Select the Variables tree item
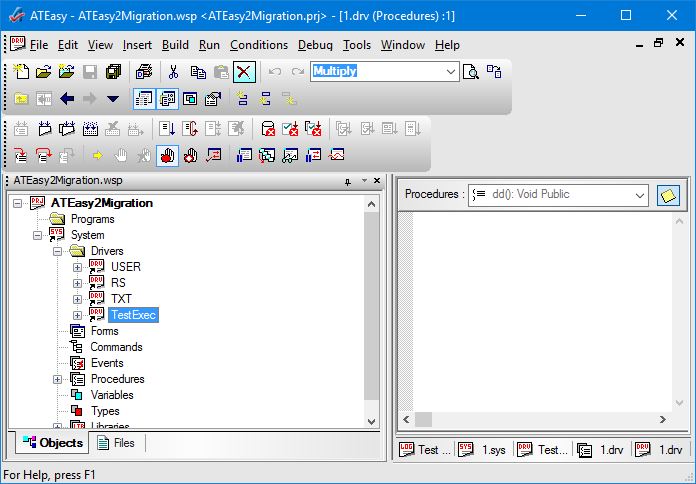 tap(112, 395)
